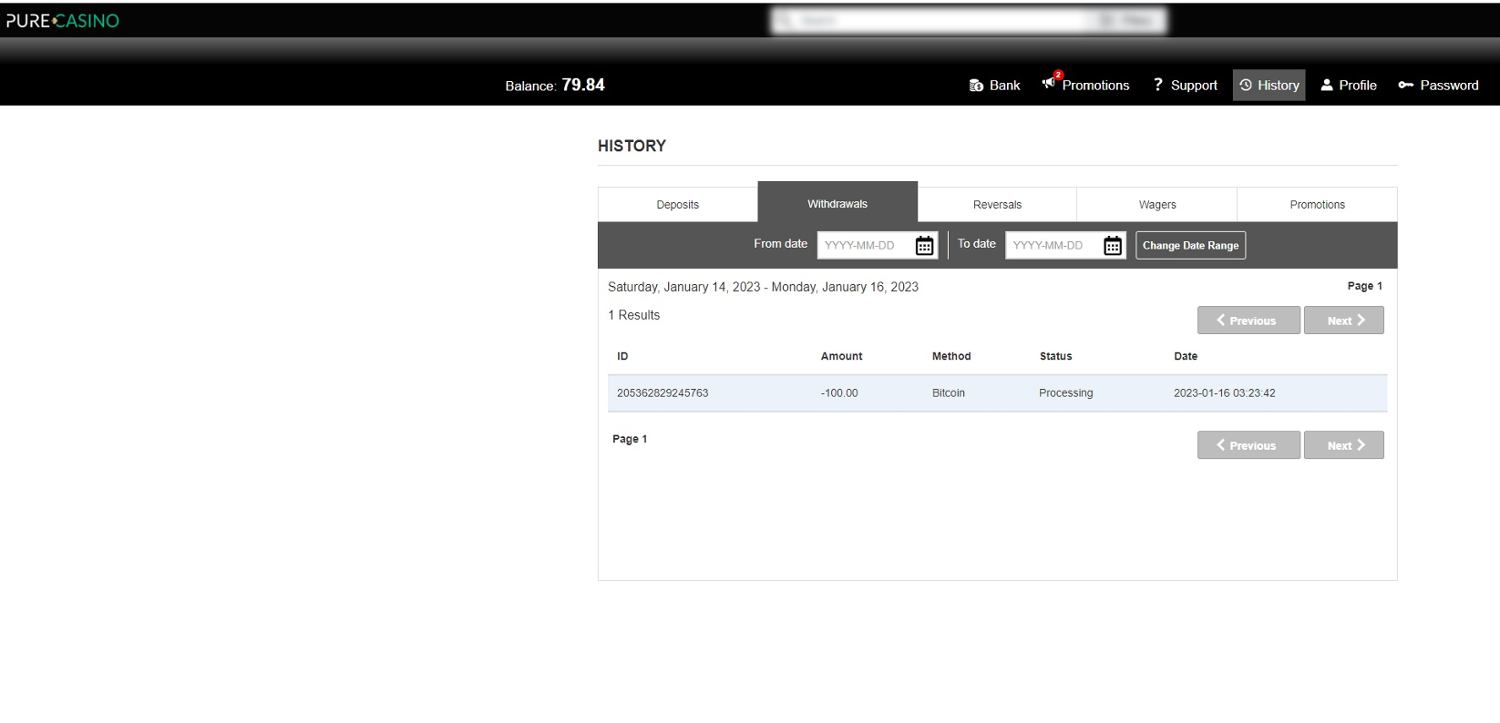Click the Pure Casino logo

tap(60, 21)
